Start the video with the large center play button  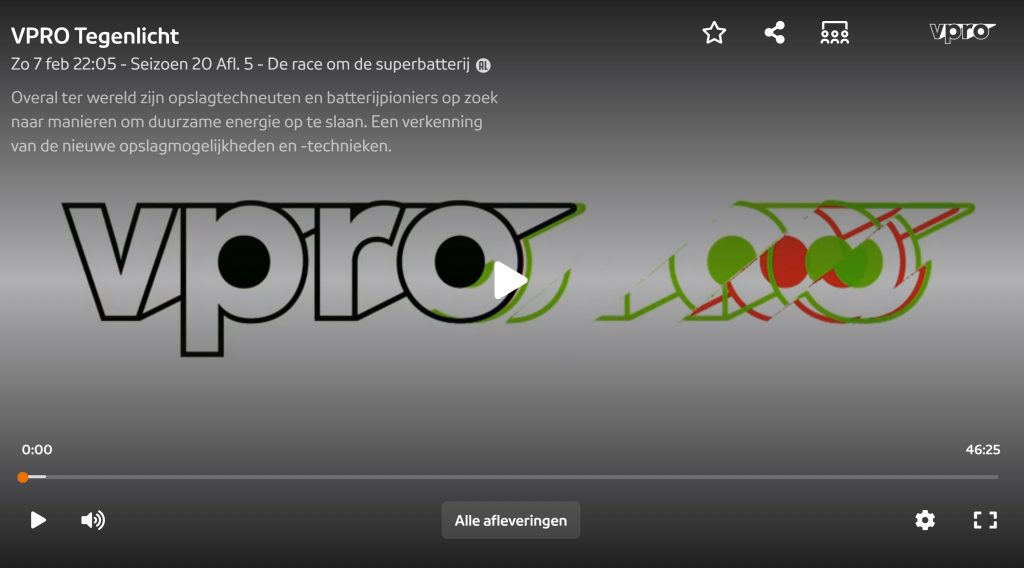pos(510,281)
